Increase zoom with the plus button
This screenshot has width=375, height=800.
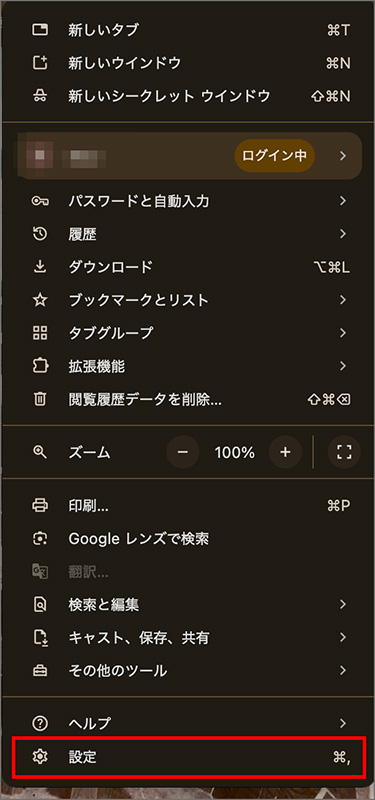(x=285, y=452)
